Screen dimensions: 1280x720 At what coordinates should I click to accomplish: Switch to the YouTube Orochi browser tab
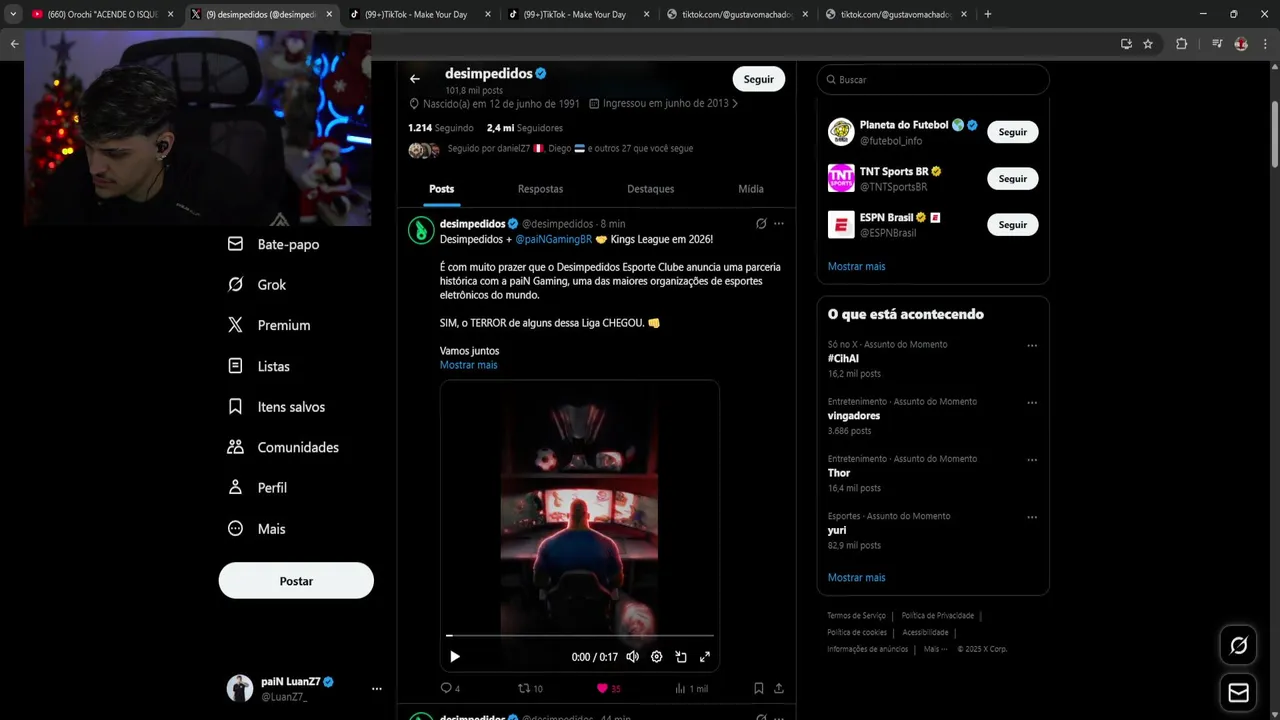click(103, 14)
